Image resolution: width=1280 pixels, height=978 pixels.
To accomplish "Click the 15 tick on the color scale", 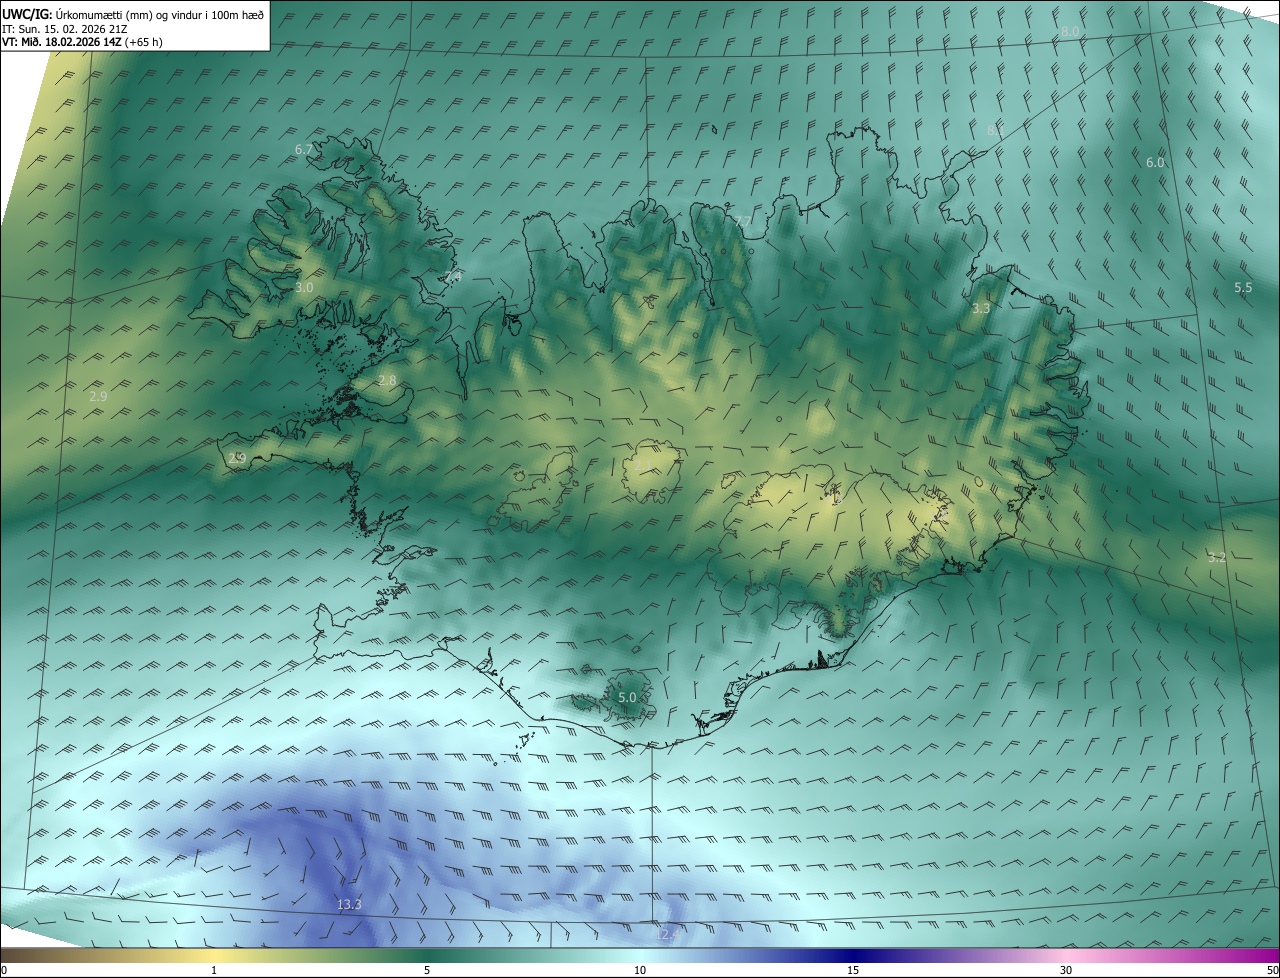I will (x=853, y=970).
